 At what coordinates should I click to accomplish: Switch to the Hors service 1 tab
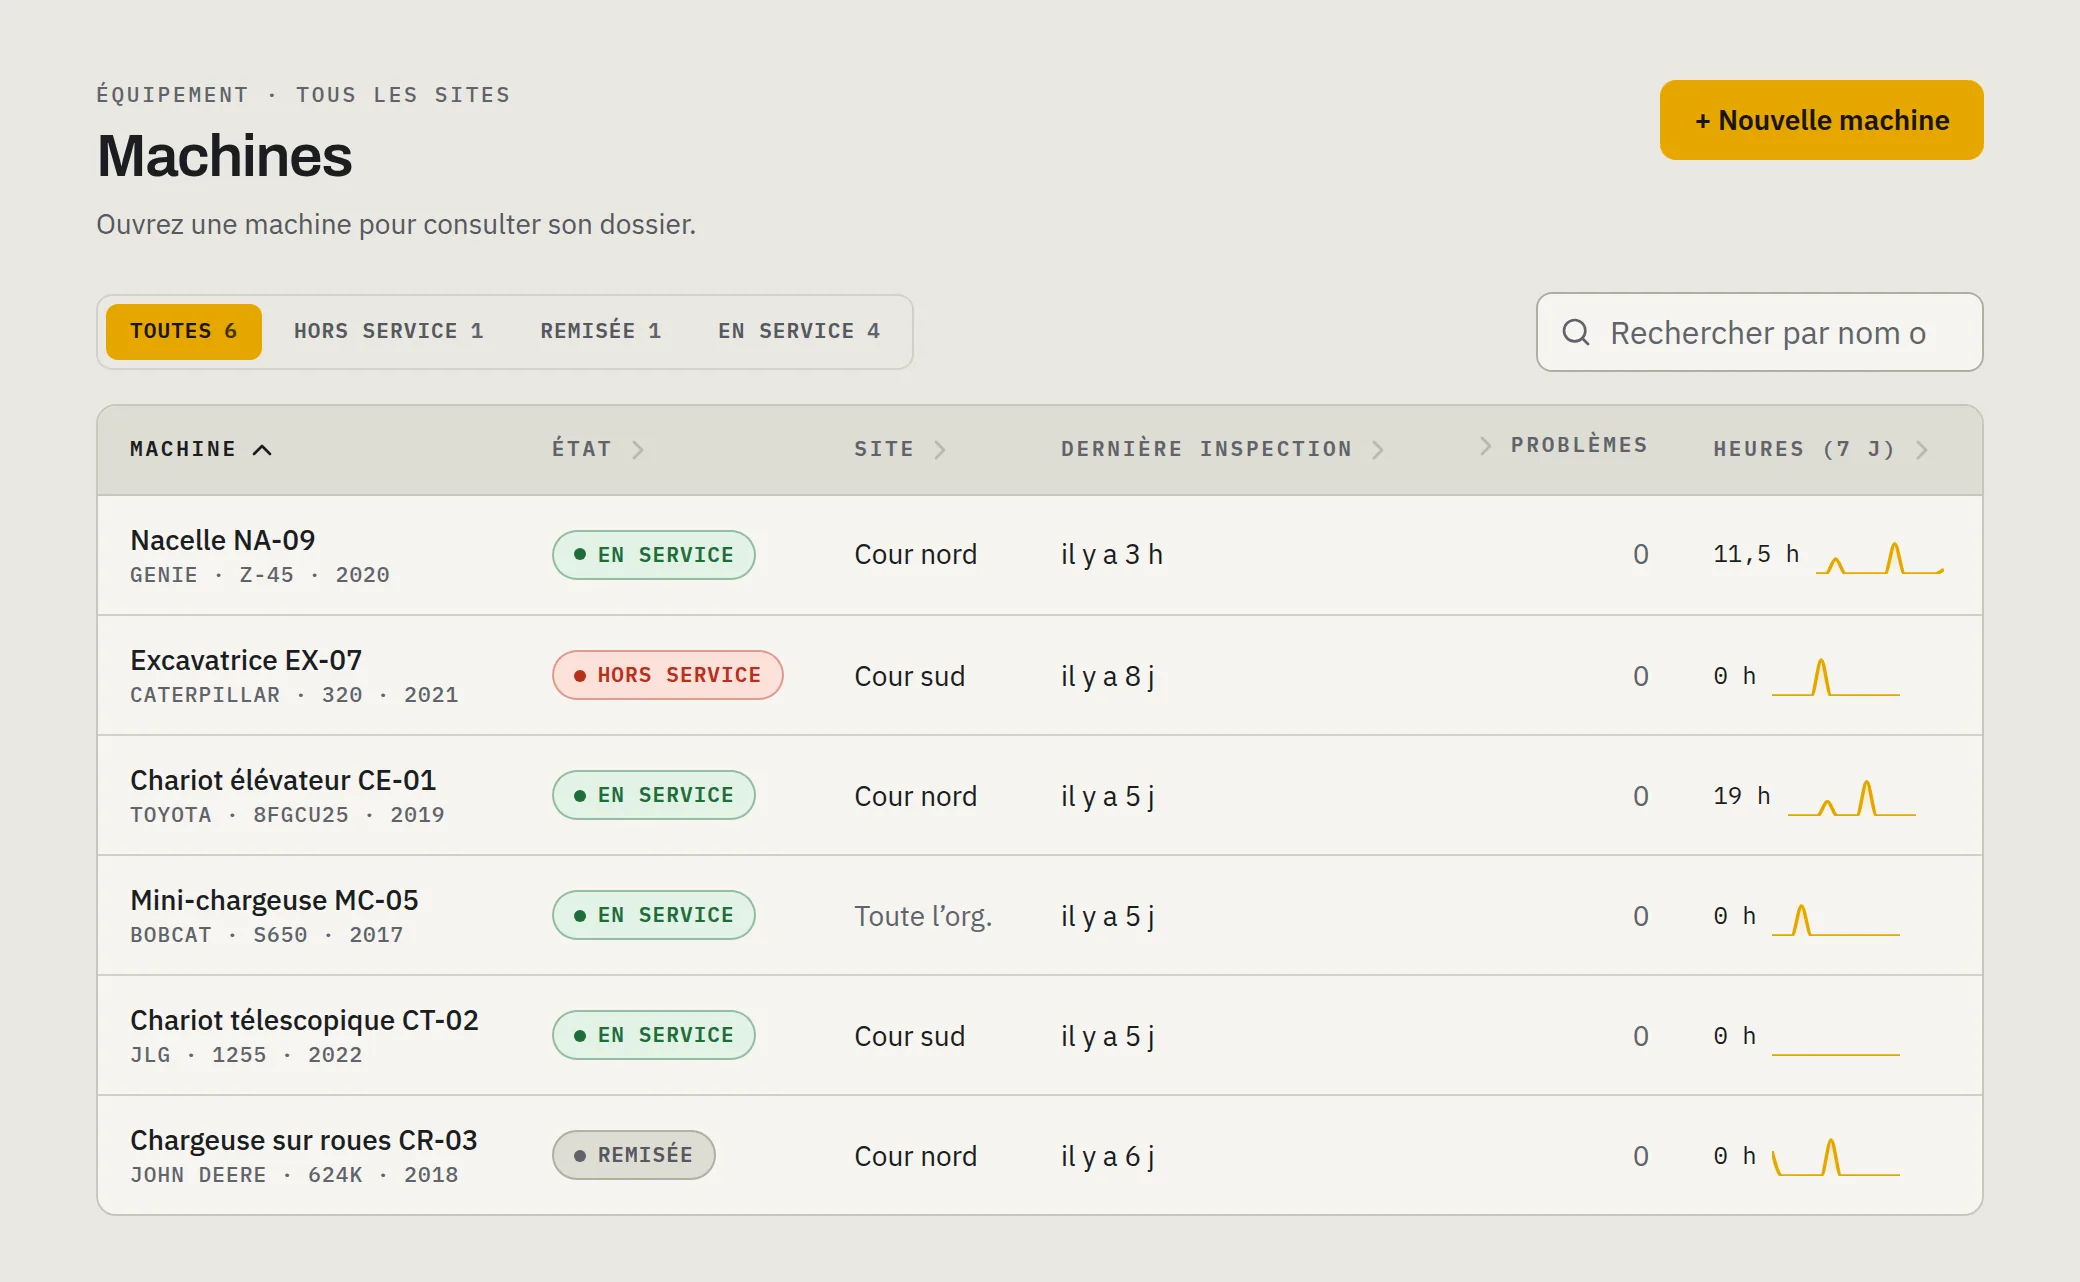click(x=389, y=331)
